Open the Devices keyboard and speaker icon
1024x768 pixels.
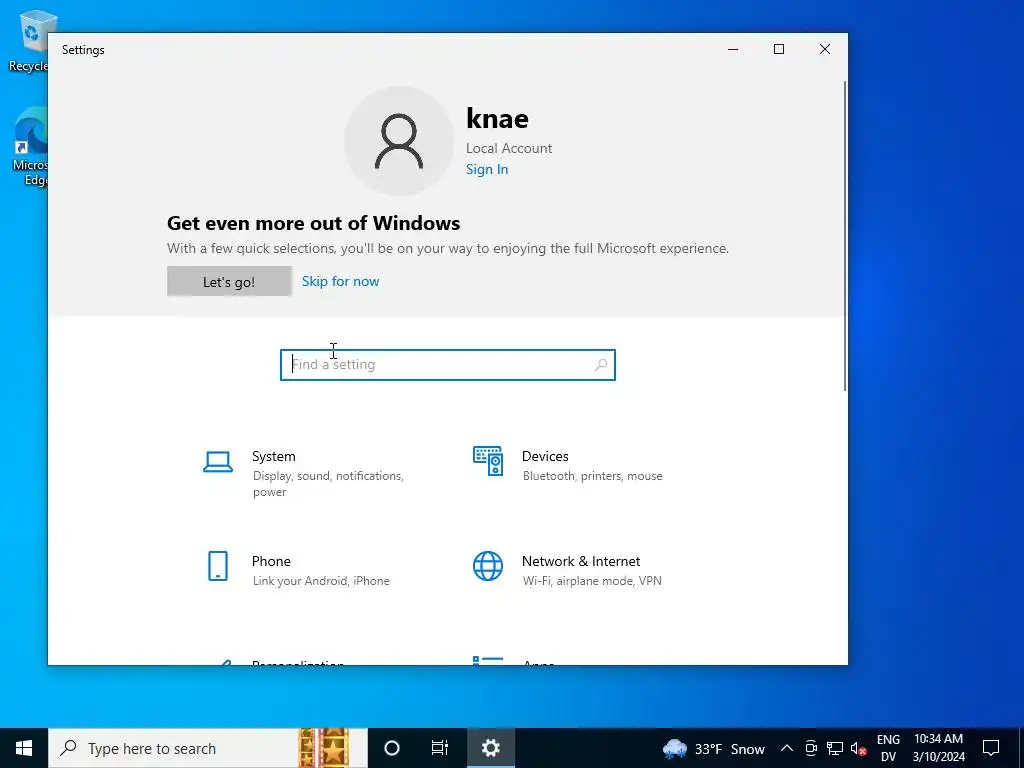(488, 461)
